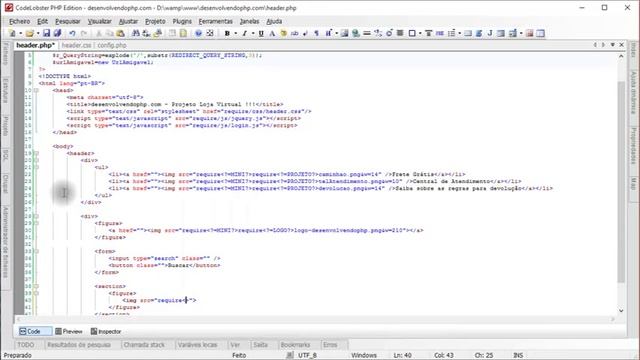
Task: Switch to the Preview view
Action: [69, 331]
